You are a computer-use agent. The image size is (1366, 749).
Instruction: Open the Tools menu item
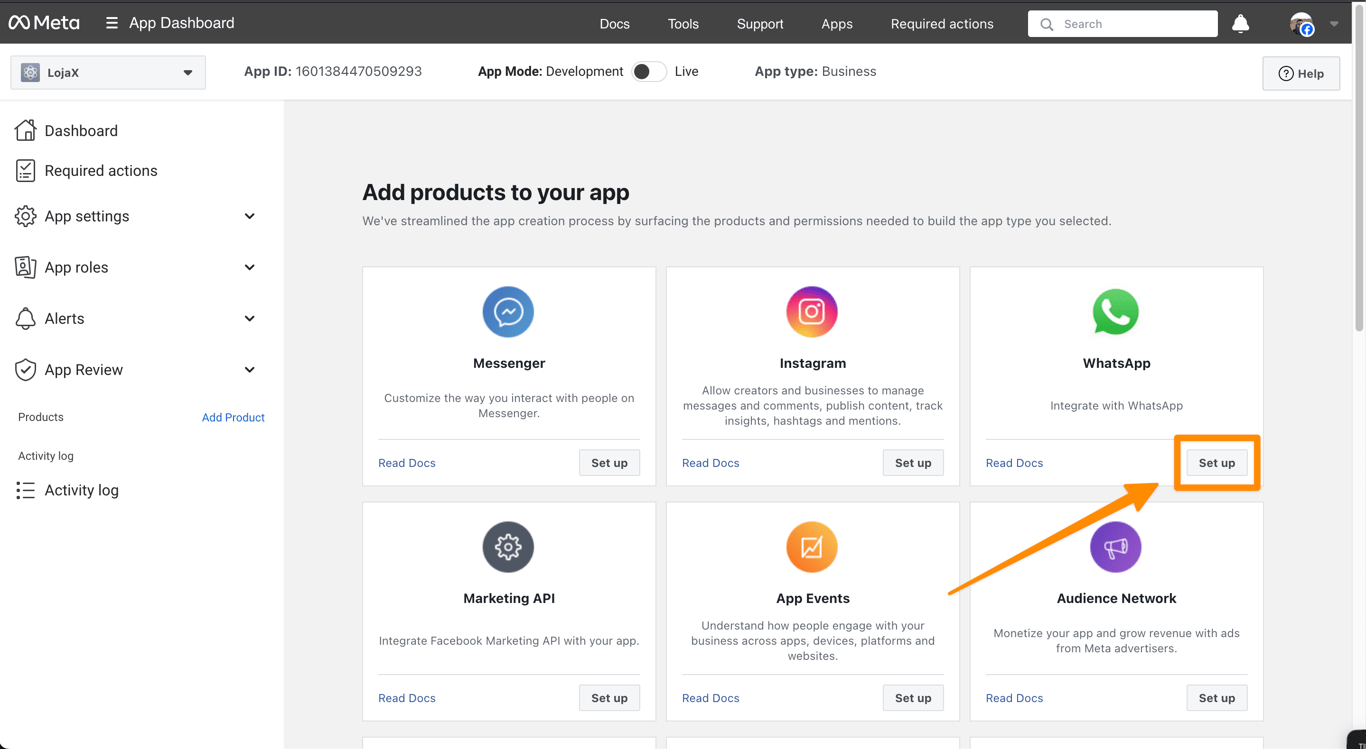click(x=683, y=24)
